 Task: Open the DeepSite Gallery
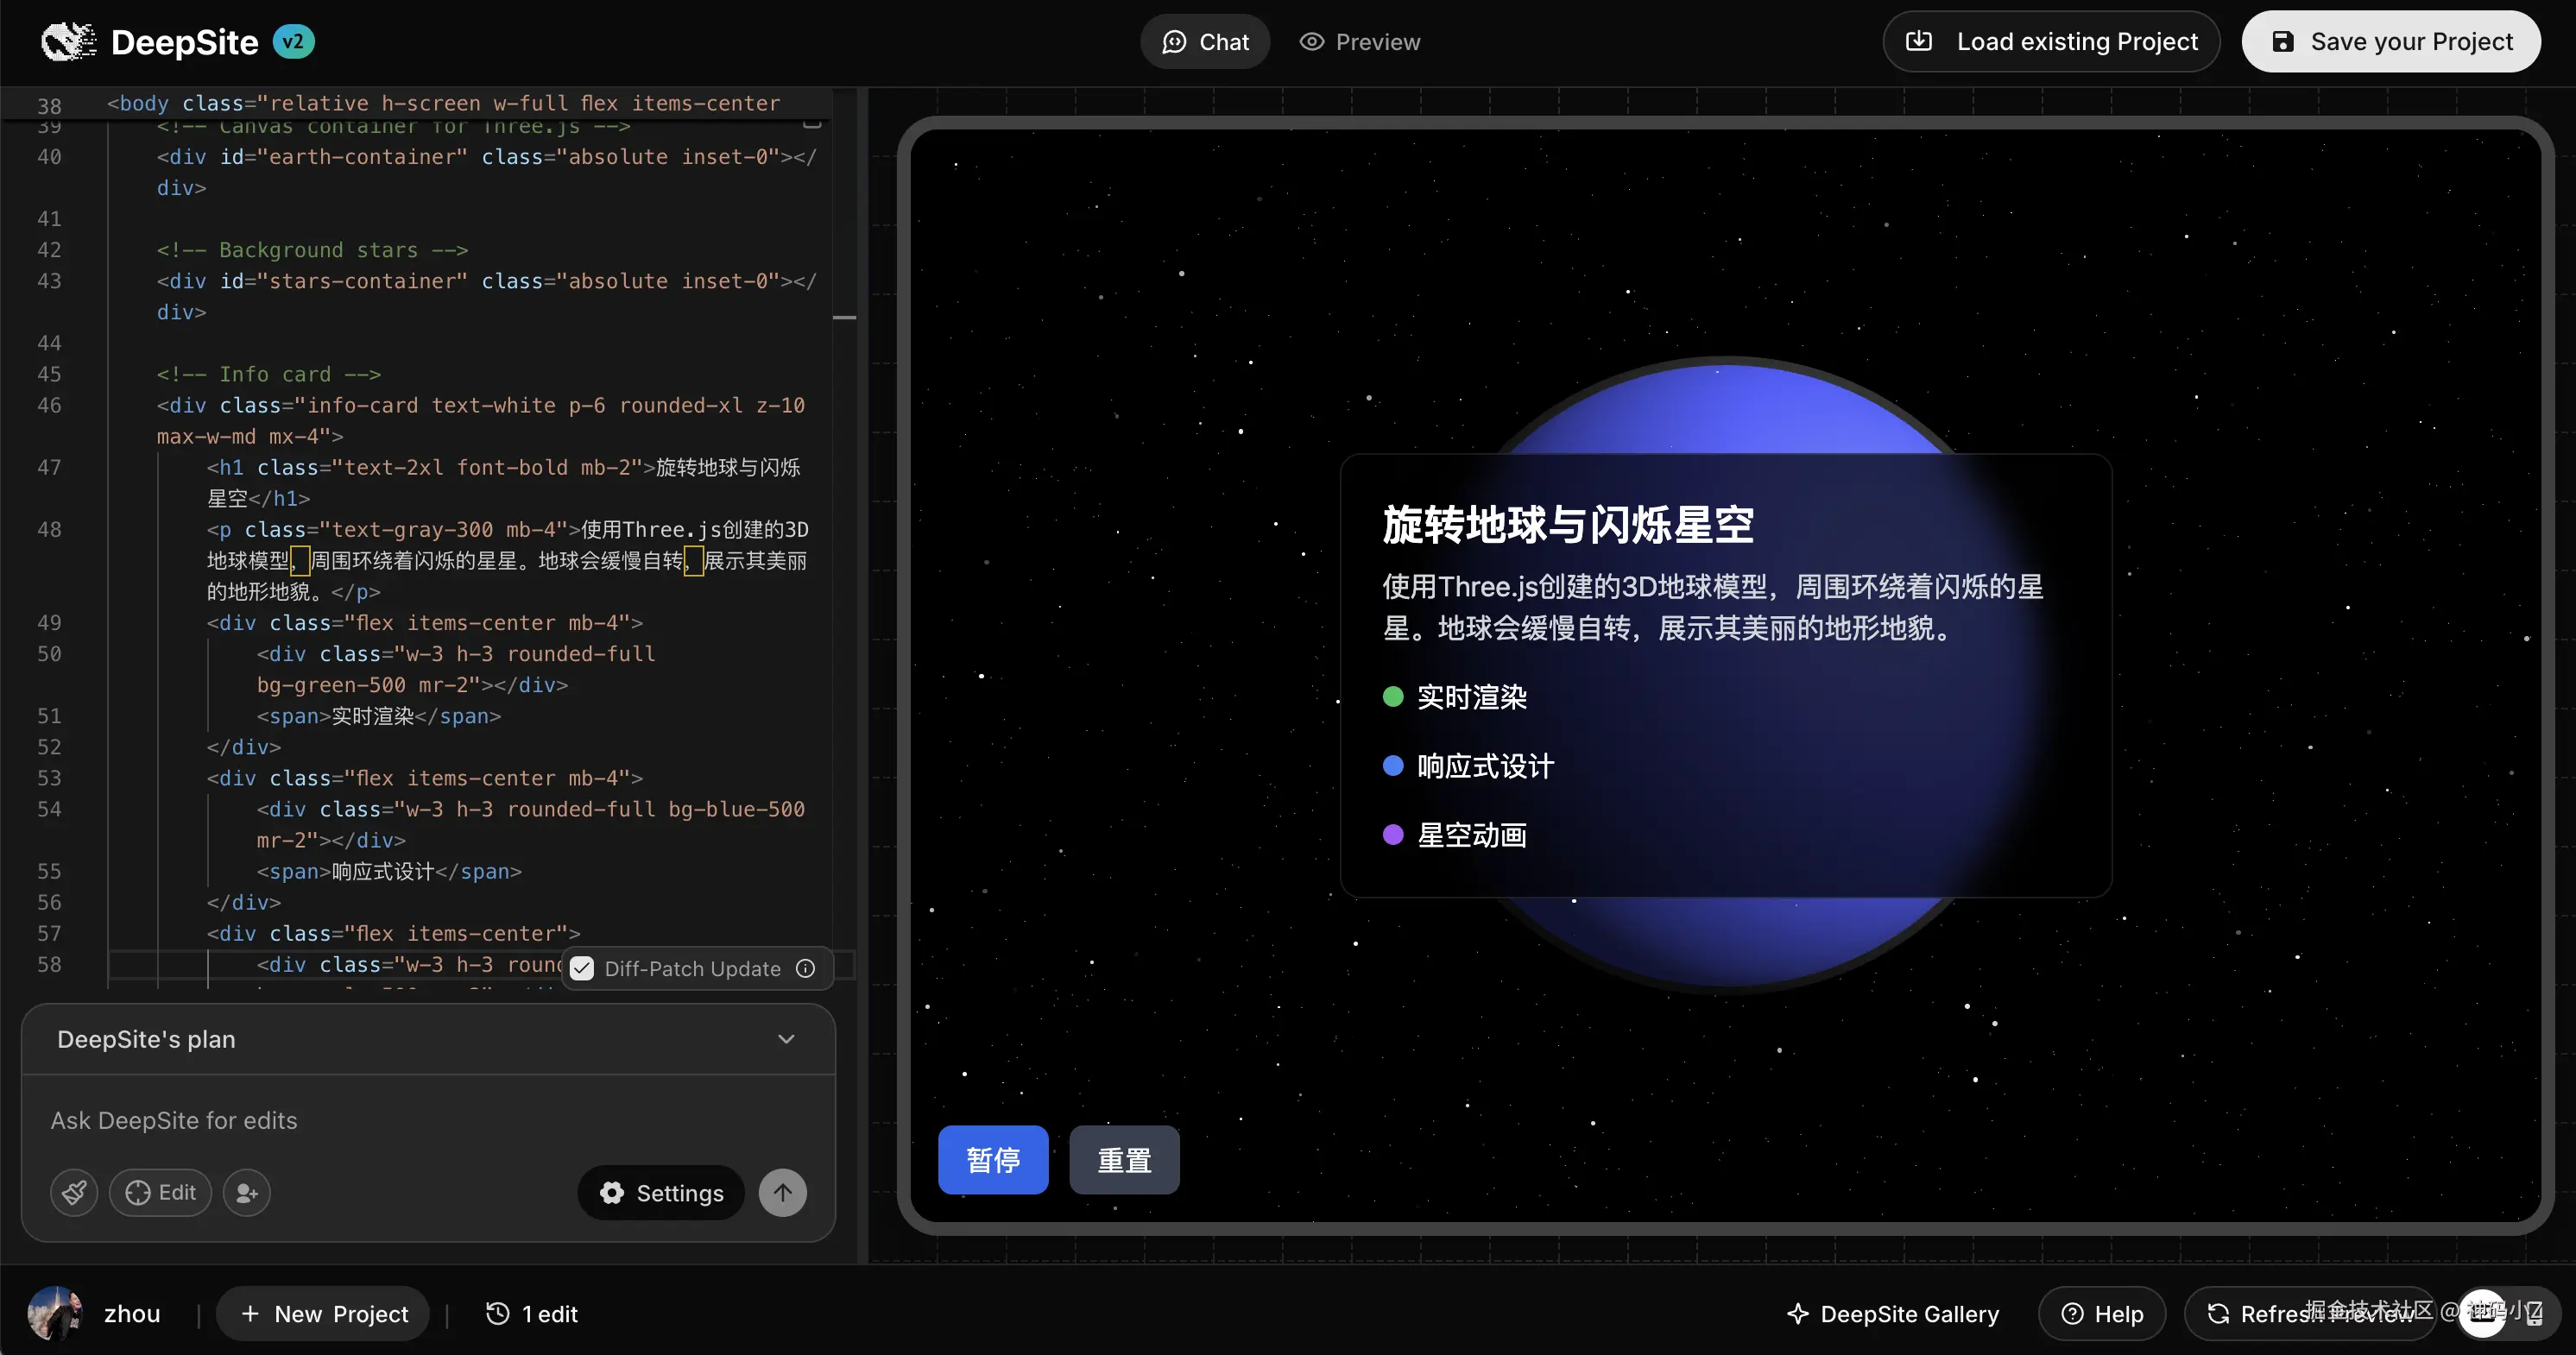(x=1893, y=1313)
